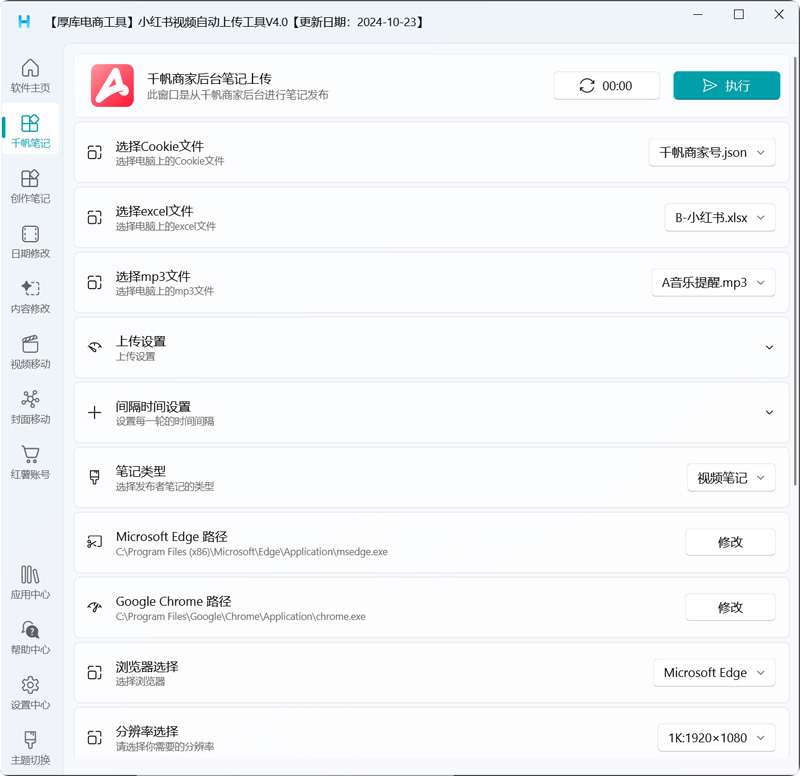Click the icon beside 选择Cookie文件
Viewport: 800px width, 776px height.
(x=94, y=153)
